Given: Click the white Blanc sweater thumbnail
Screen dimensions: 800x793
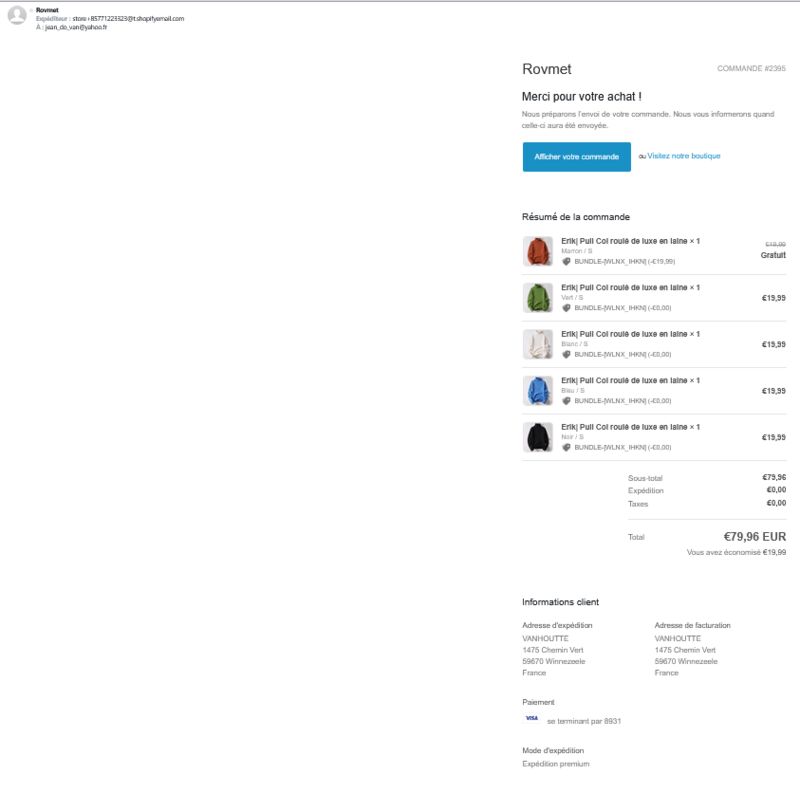Looking at the screenshot, I should 538,344.
